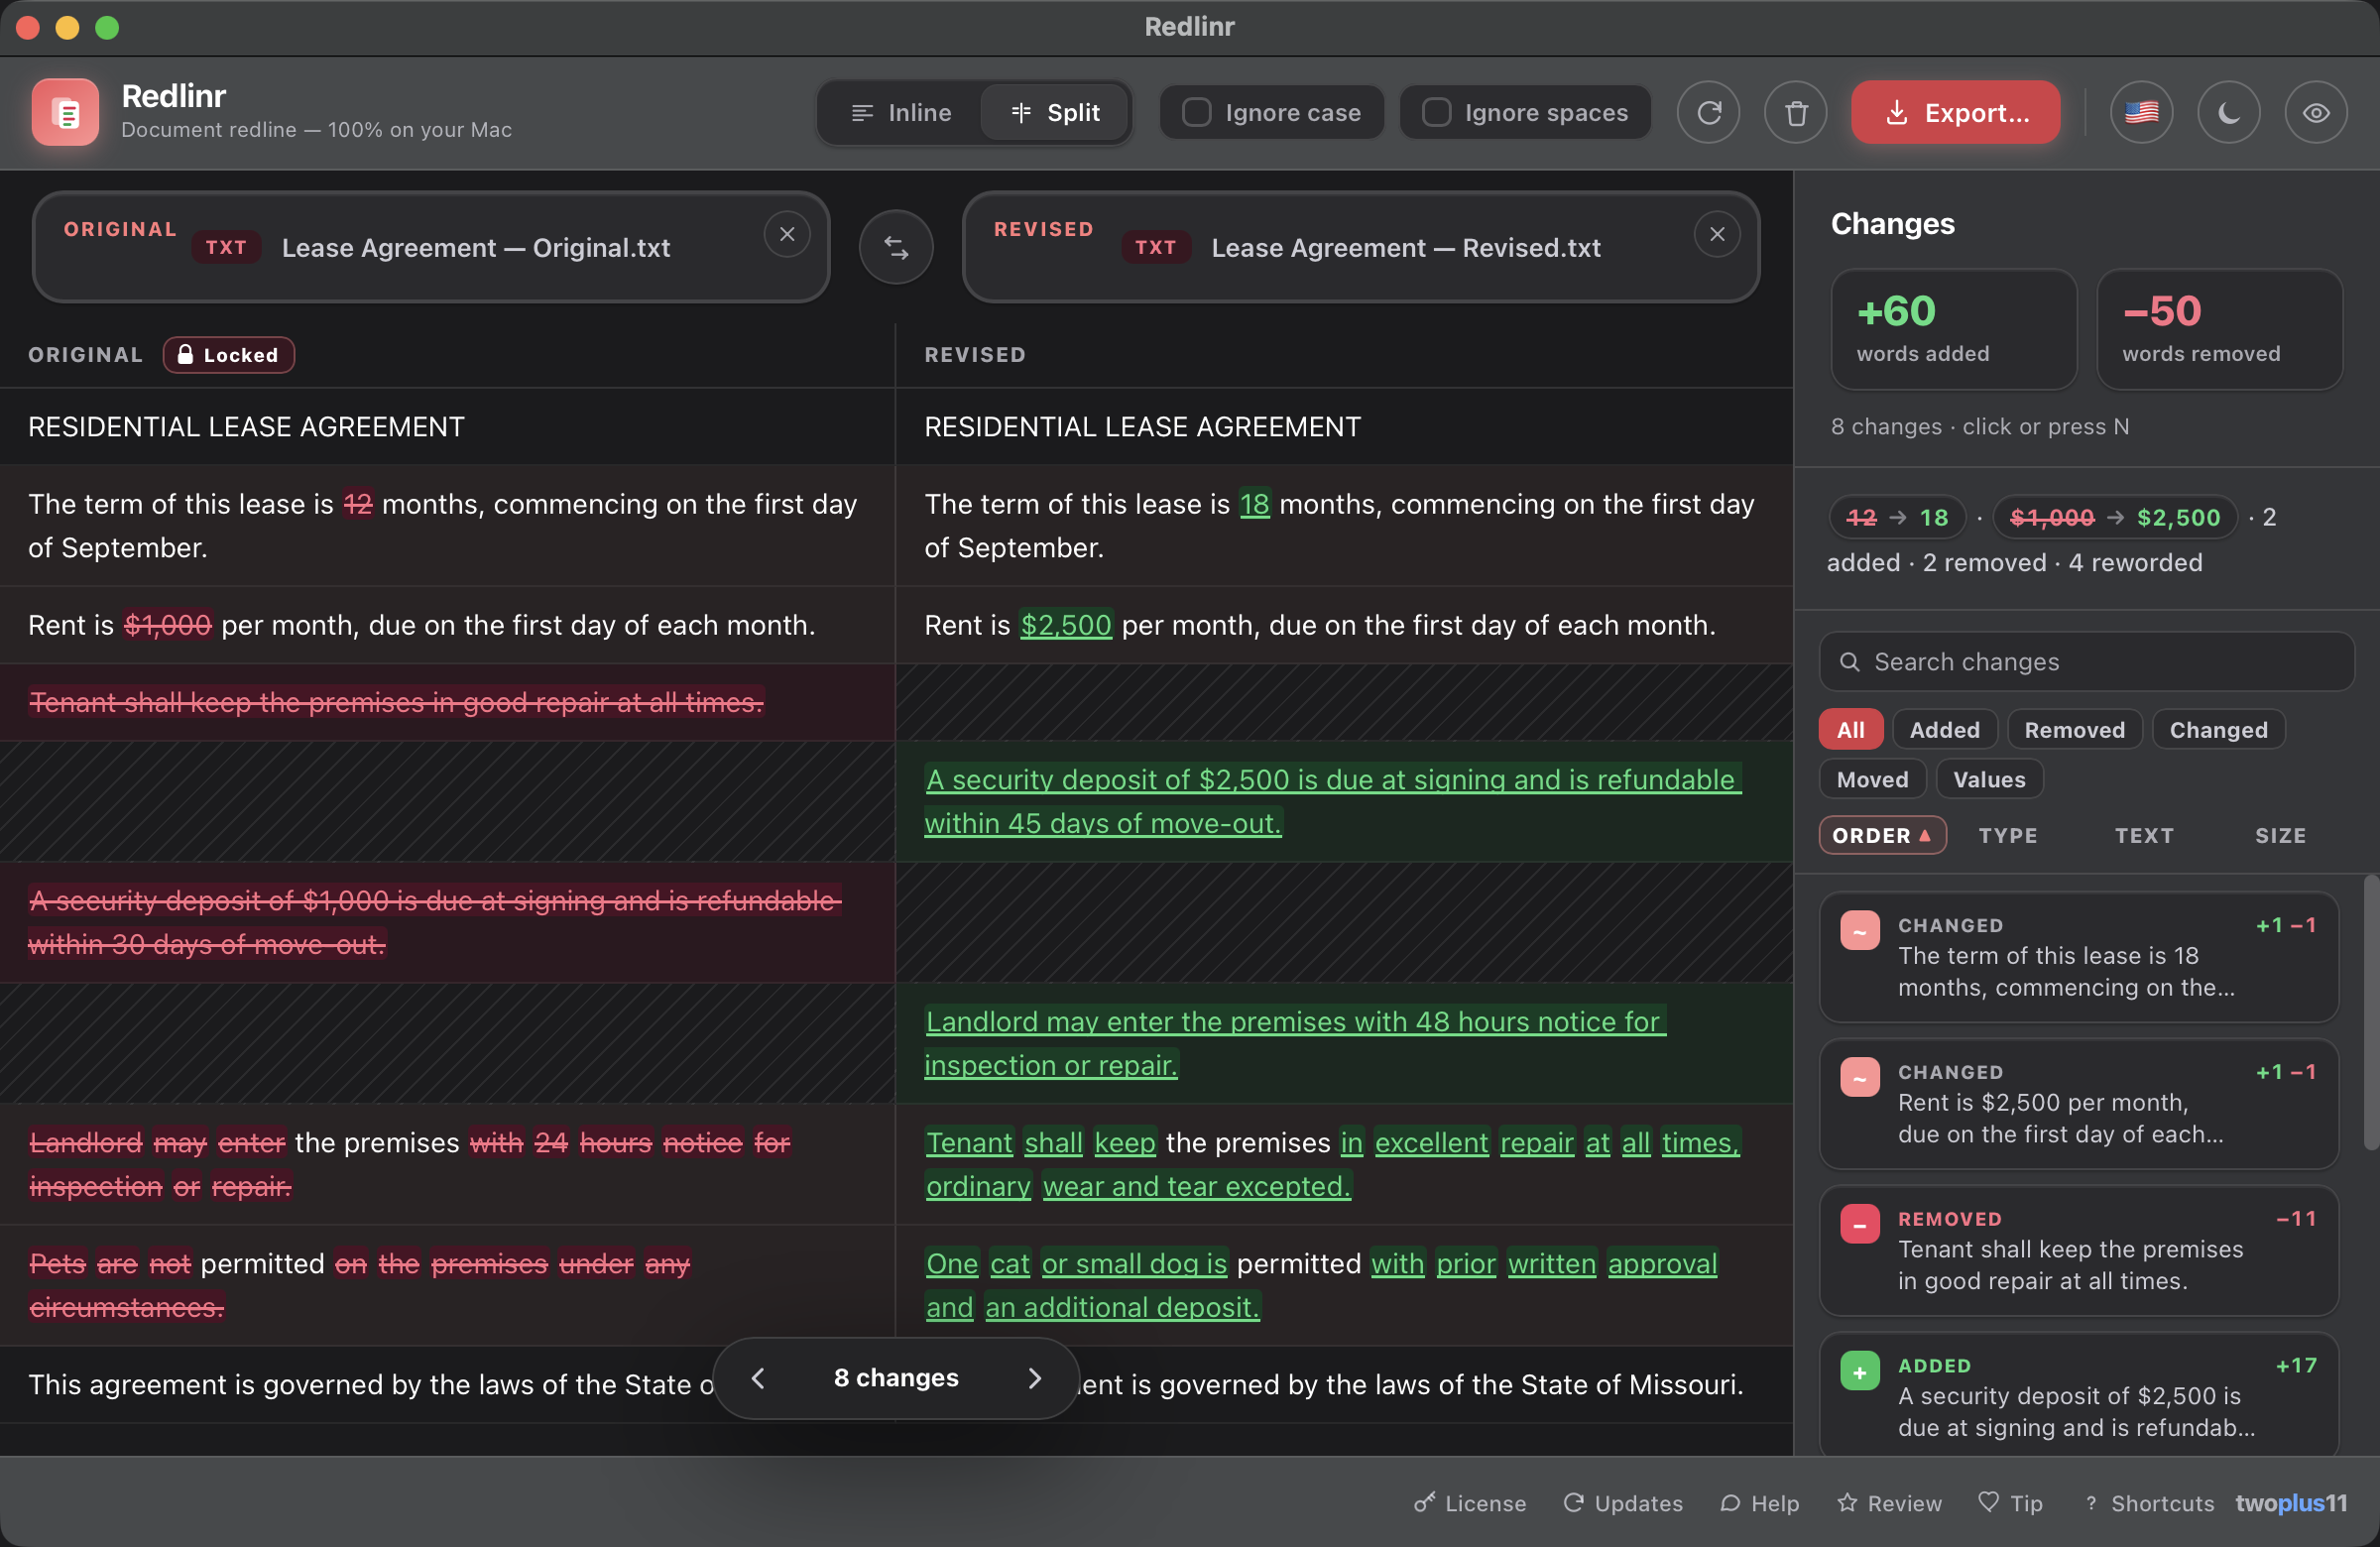Open Help in footer
2380x1547 pixels.
pos(1760,1503)
